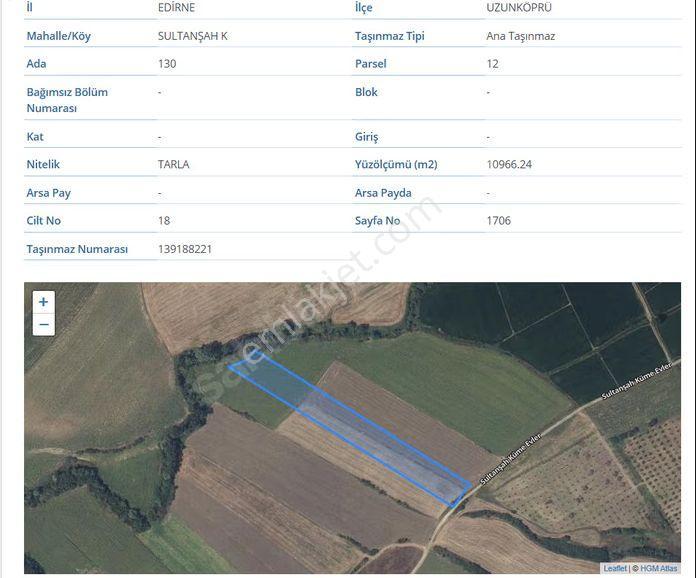The width and height of the screenshot is (696, 578).
Task: Zoom in on the map
Action: pyautogui.click(x=44, y=302)
